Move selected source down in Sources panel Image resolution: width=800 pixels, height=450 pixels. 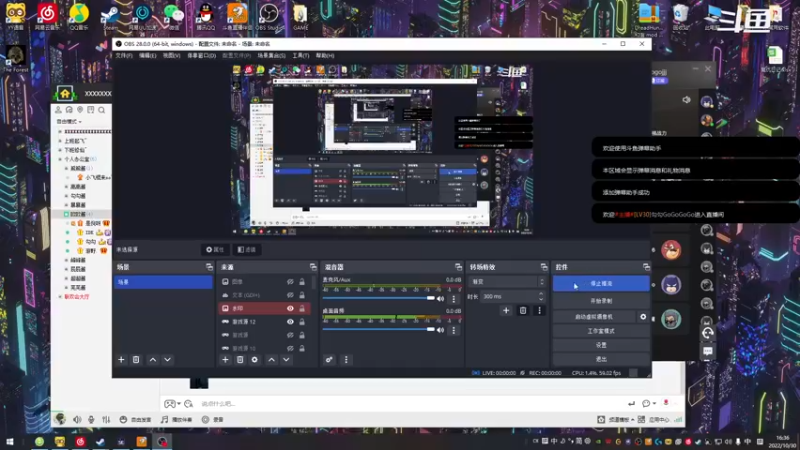click(286, 360)
